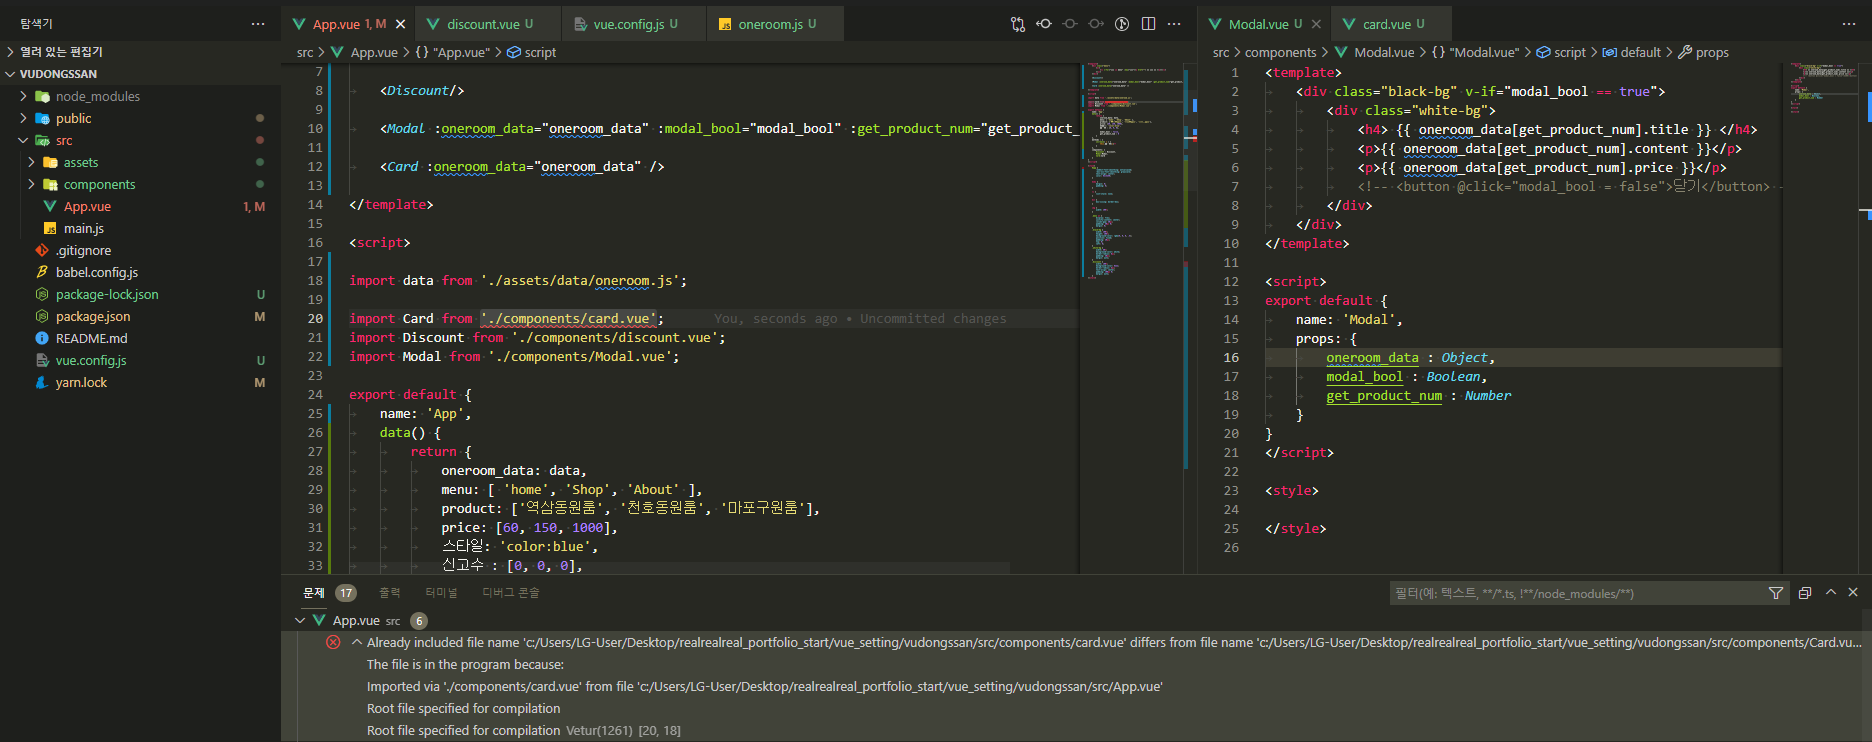Click the GitLens circular branch graph icon
This screenshot has width=1872, height=742.
1122,24
